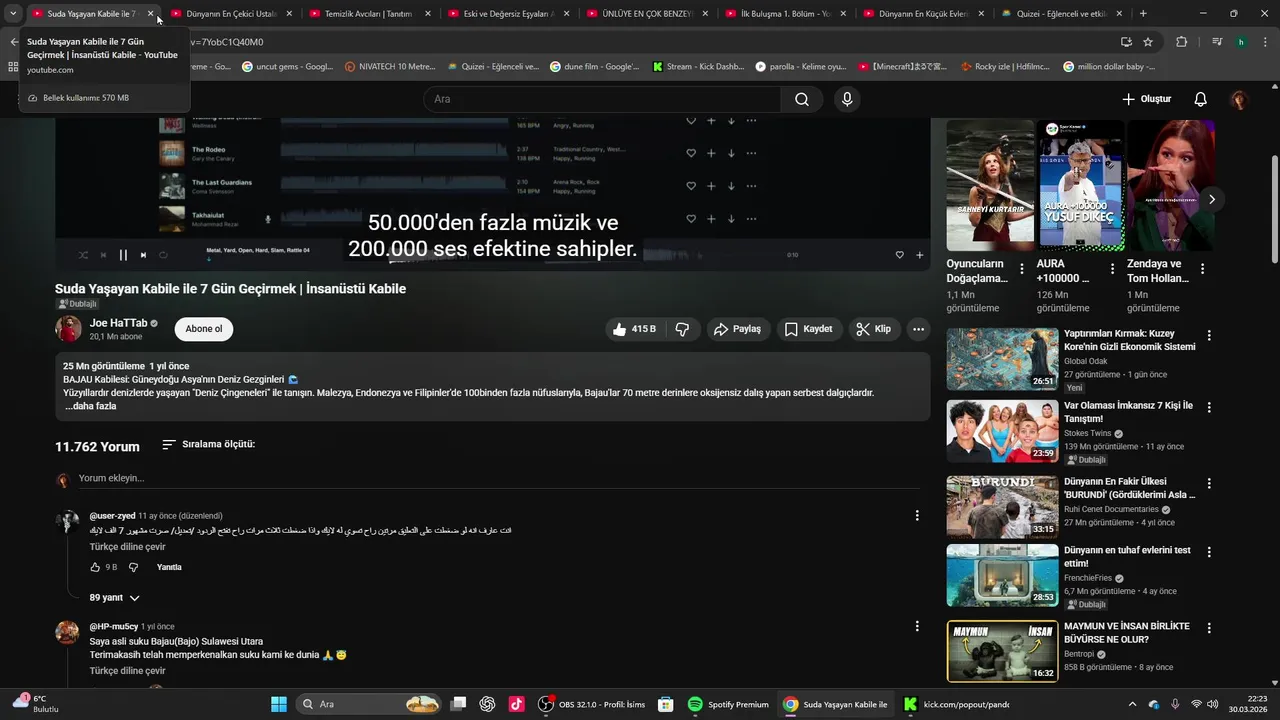
Task: Open options for Zendaya ve Tom Holland short
Action: [1202, 268]
